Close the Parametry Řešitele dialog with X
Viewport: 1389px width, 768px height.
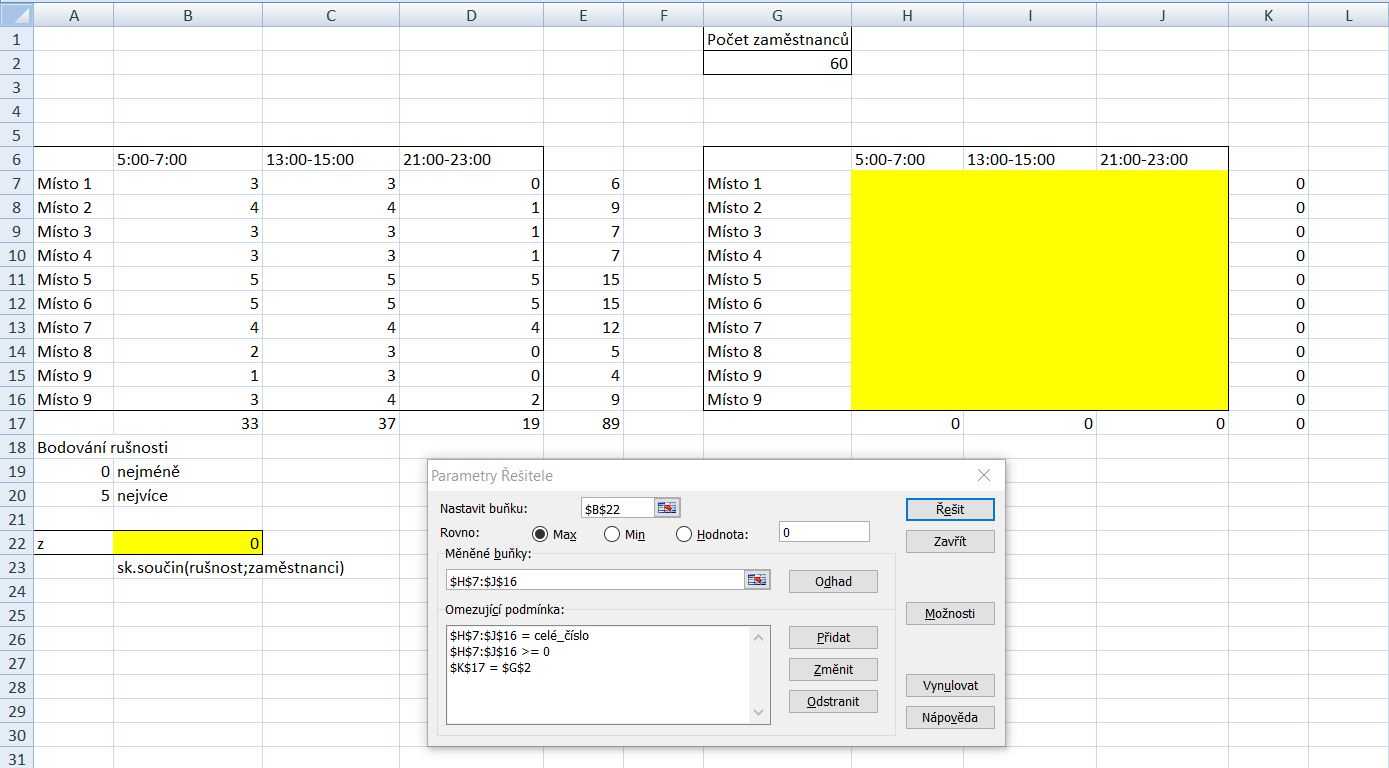[984, 475]
